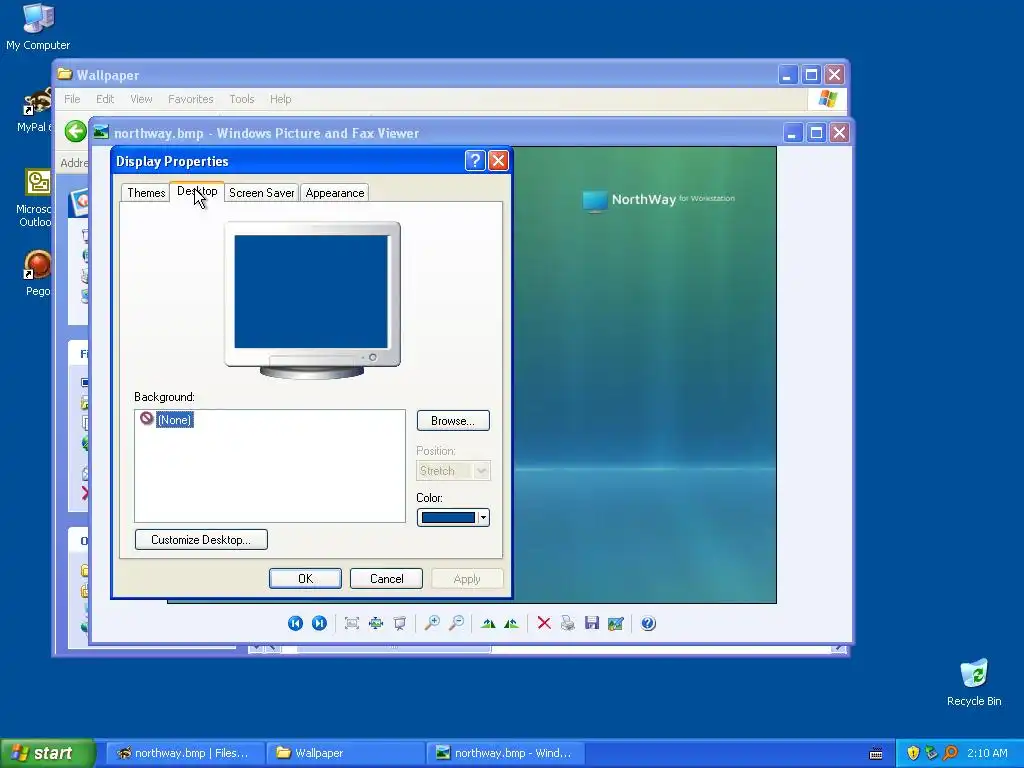Close Display Properties dialog
The width and height of the screenshot is (1024, 768).
pyautogui.click(x=498, y=161)
